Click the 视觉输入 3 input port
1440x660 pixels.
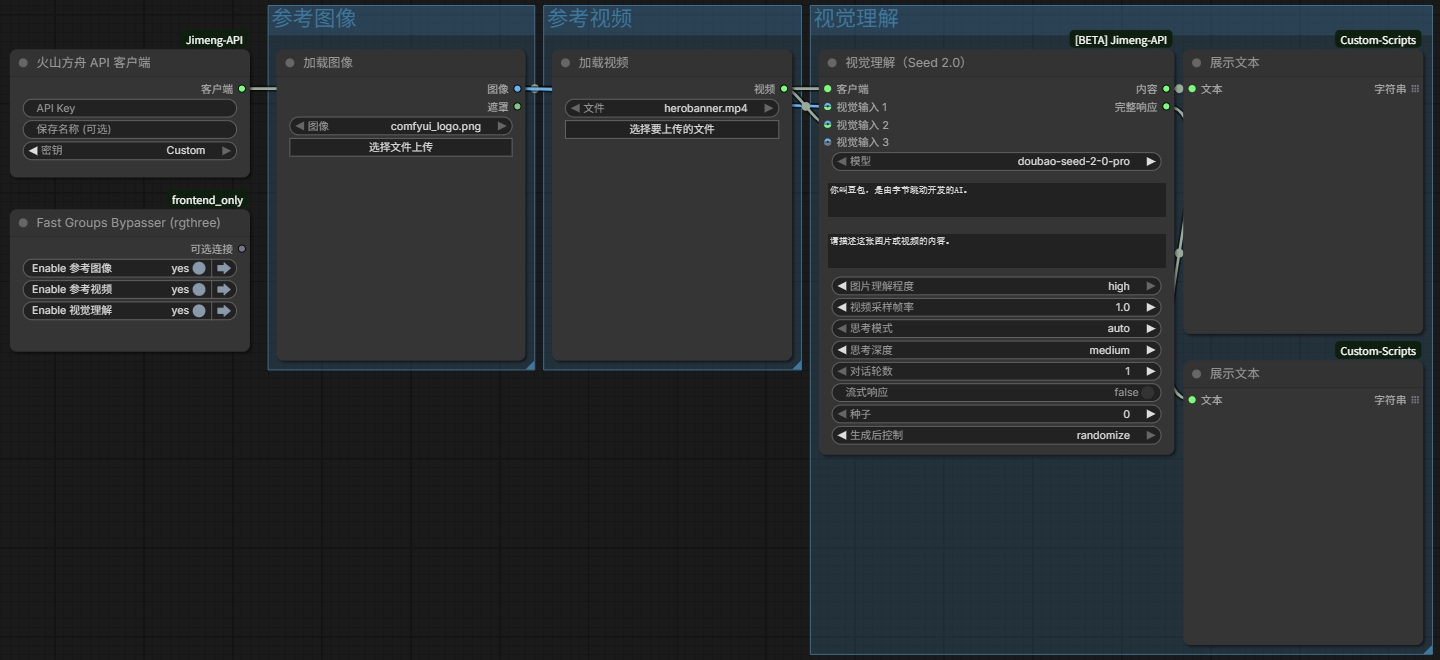pos(828,142)
